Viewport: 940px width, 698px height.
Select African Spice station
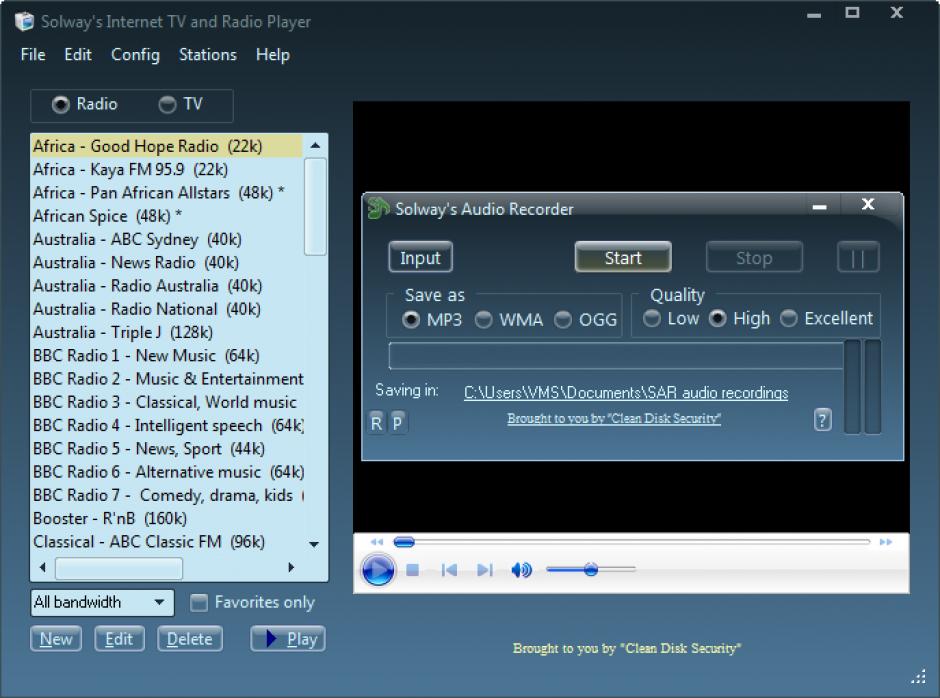click(x=167, y=216)
